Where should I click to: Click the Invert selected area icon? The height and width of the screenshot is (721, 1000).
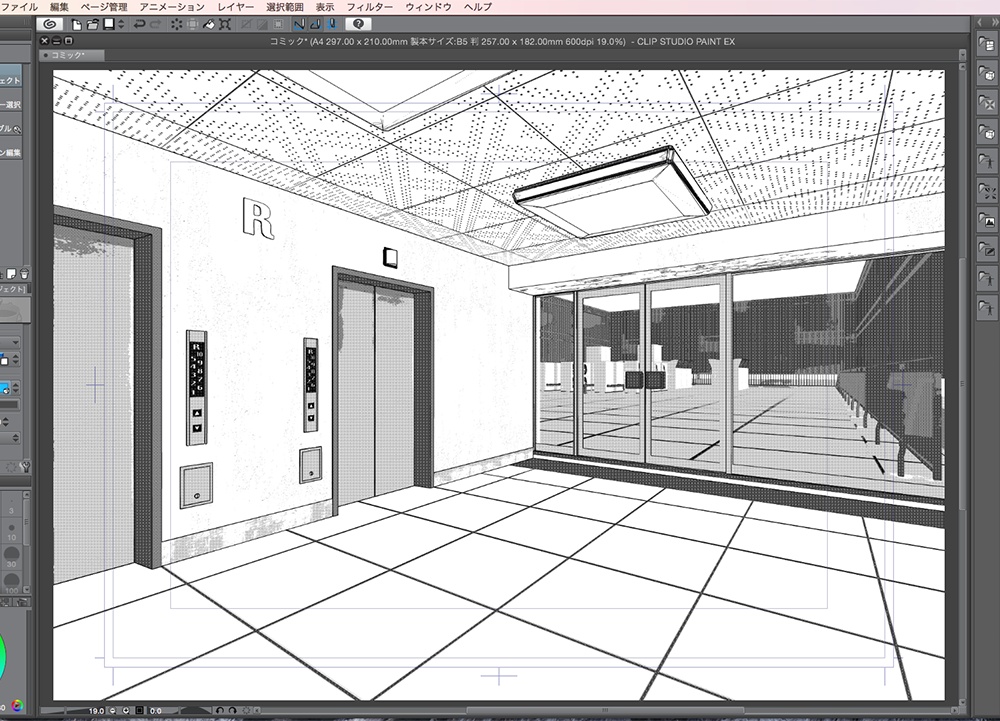(x=261, y=24)
